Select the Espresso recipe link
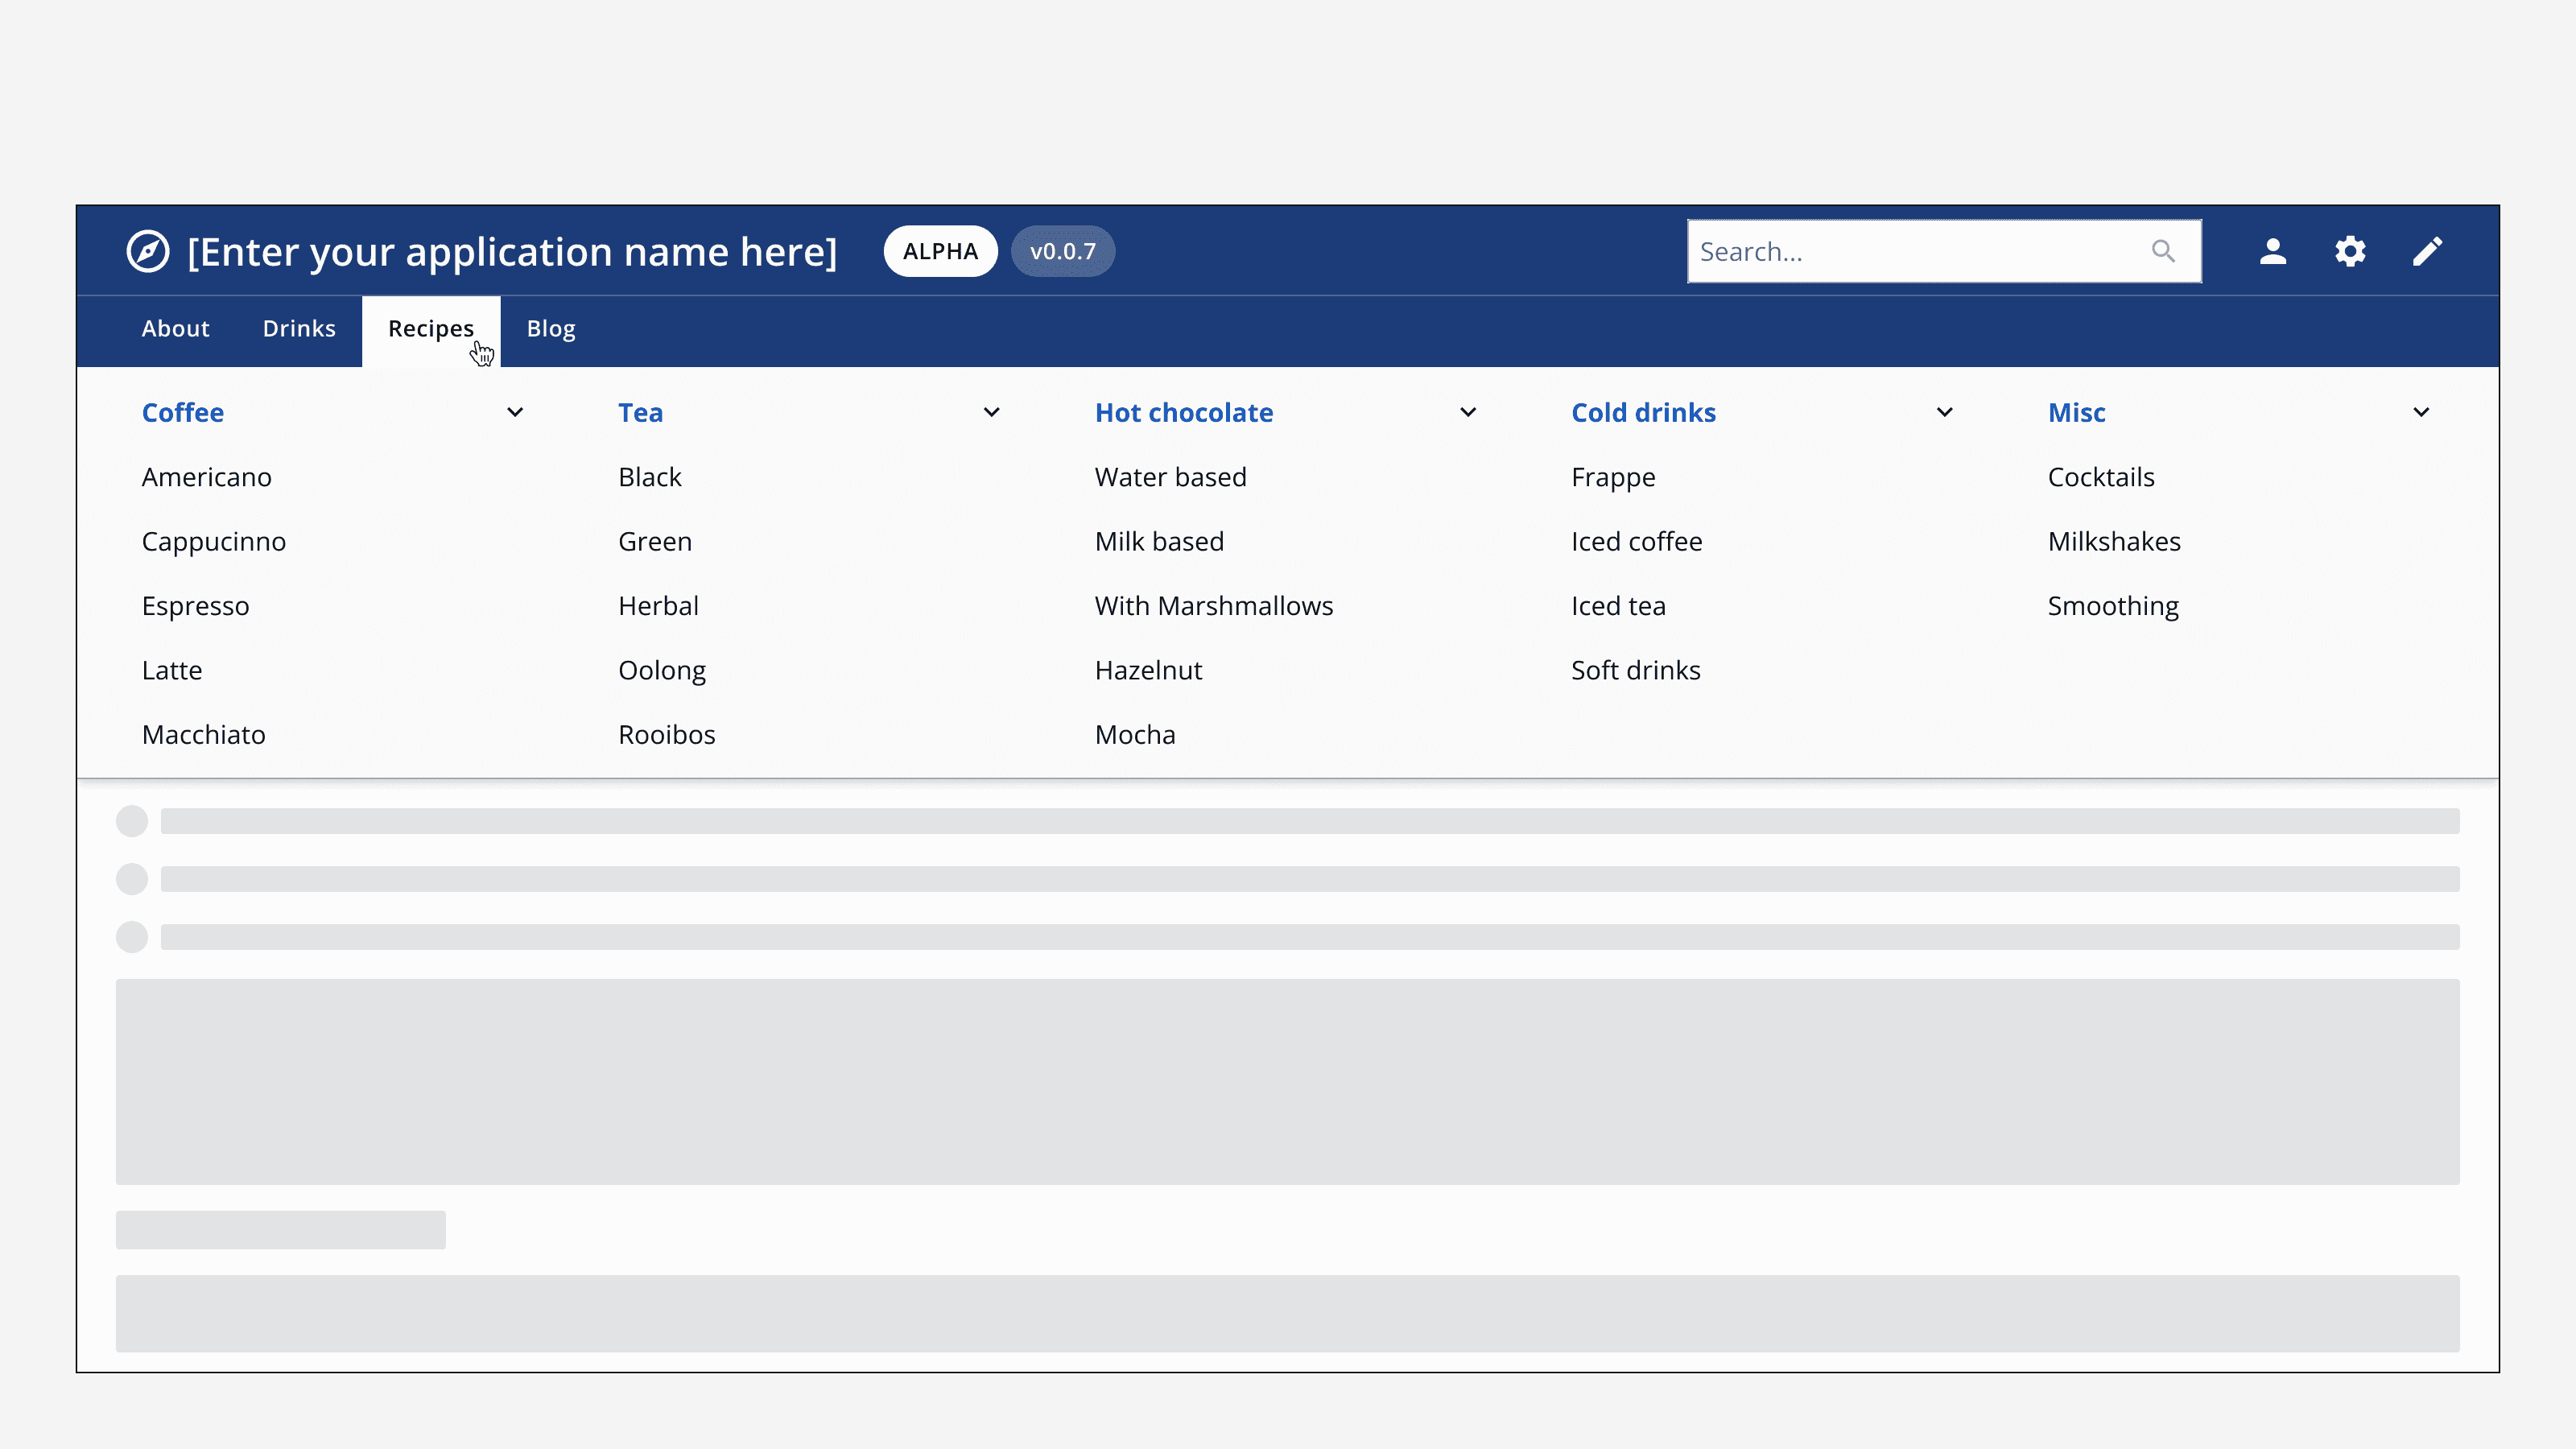 coord(196,605)
